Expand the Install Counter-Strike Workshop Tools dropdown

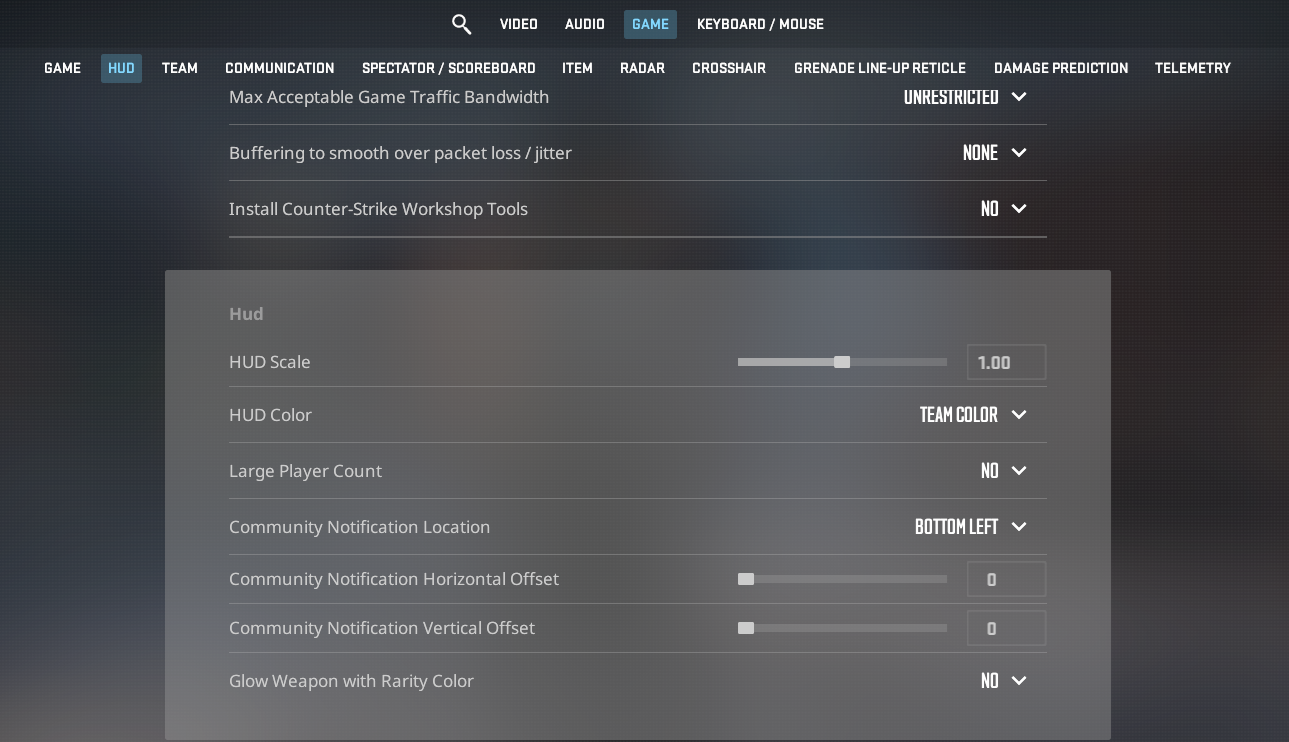1018,209
